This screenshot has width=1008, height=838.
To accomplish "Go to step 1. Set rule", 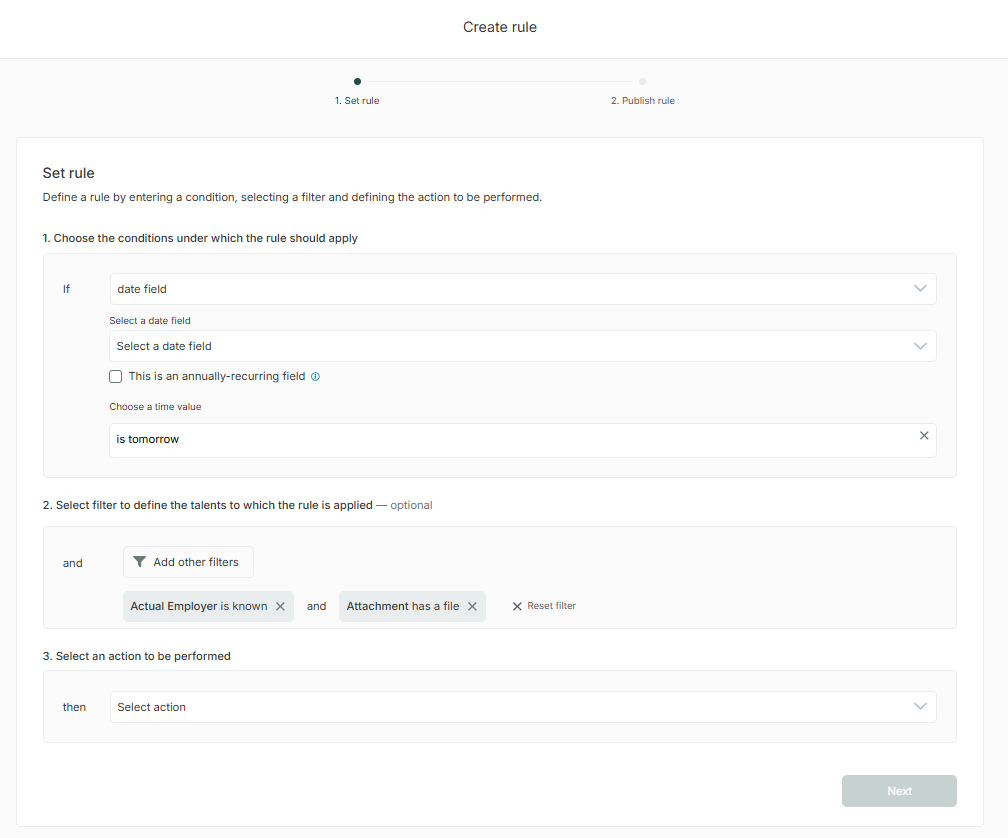I will tap(357, 100).
